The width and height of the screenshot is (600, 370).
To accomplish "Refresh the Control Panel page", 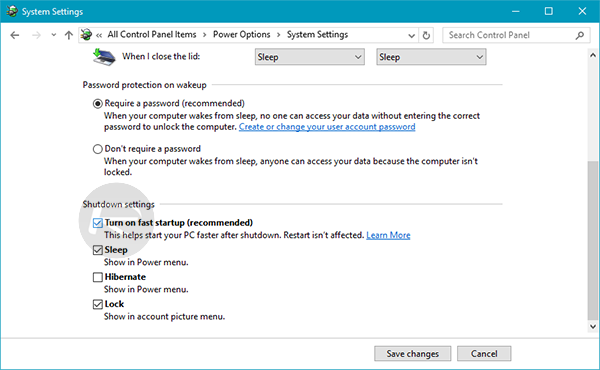I will [x=426, y=35].
